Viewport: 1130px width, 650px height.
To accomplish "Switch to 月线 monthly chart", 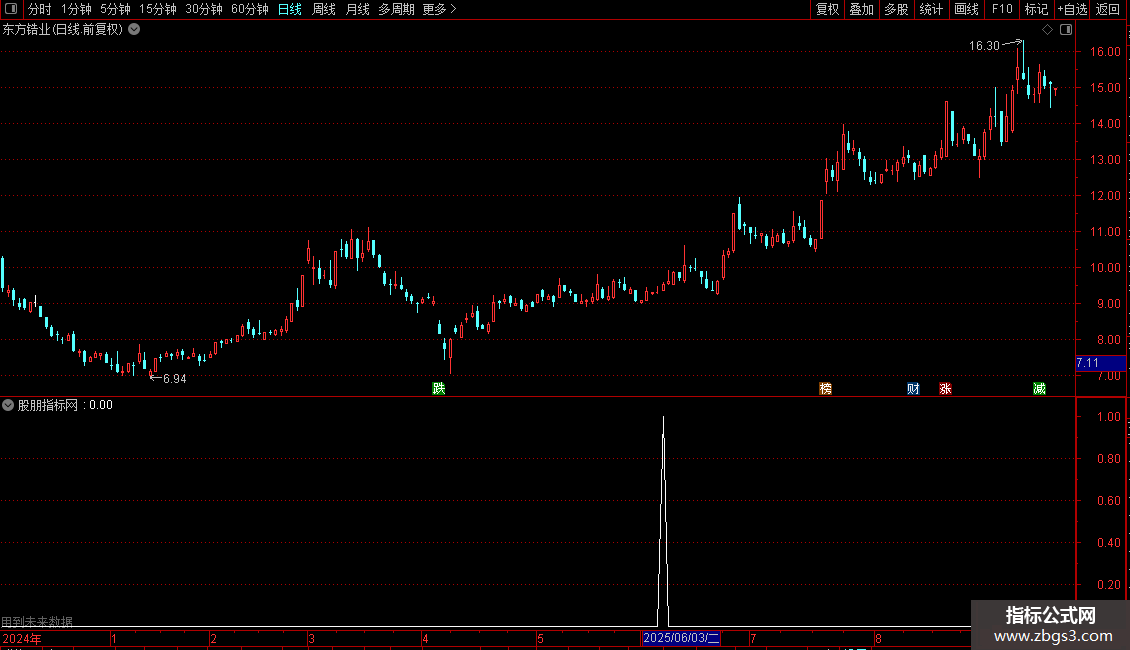I will pyautogui.click(x=357, y=9).
